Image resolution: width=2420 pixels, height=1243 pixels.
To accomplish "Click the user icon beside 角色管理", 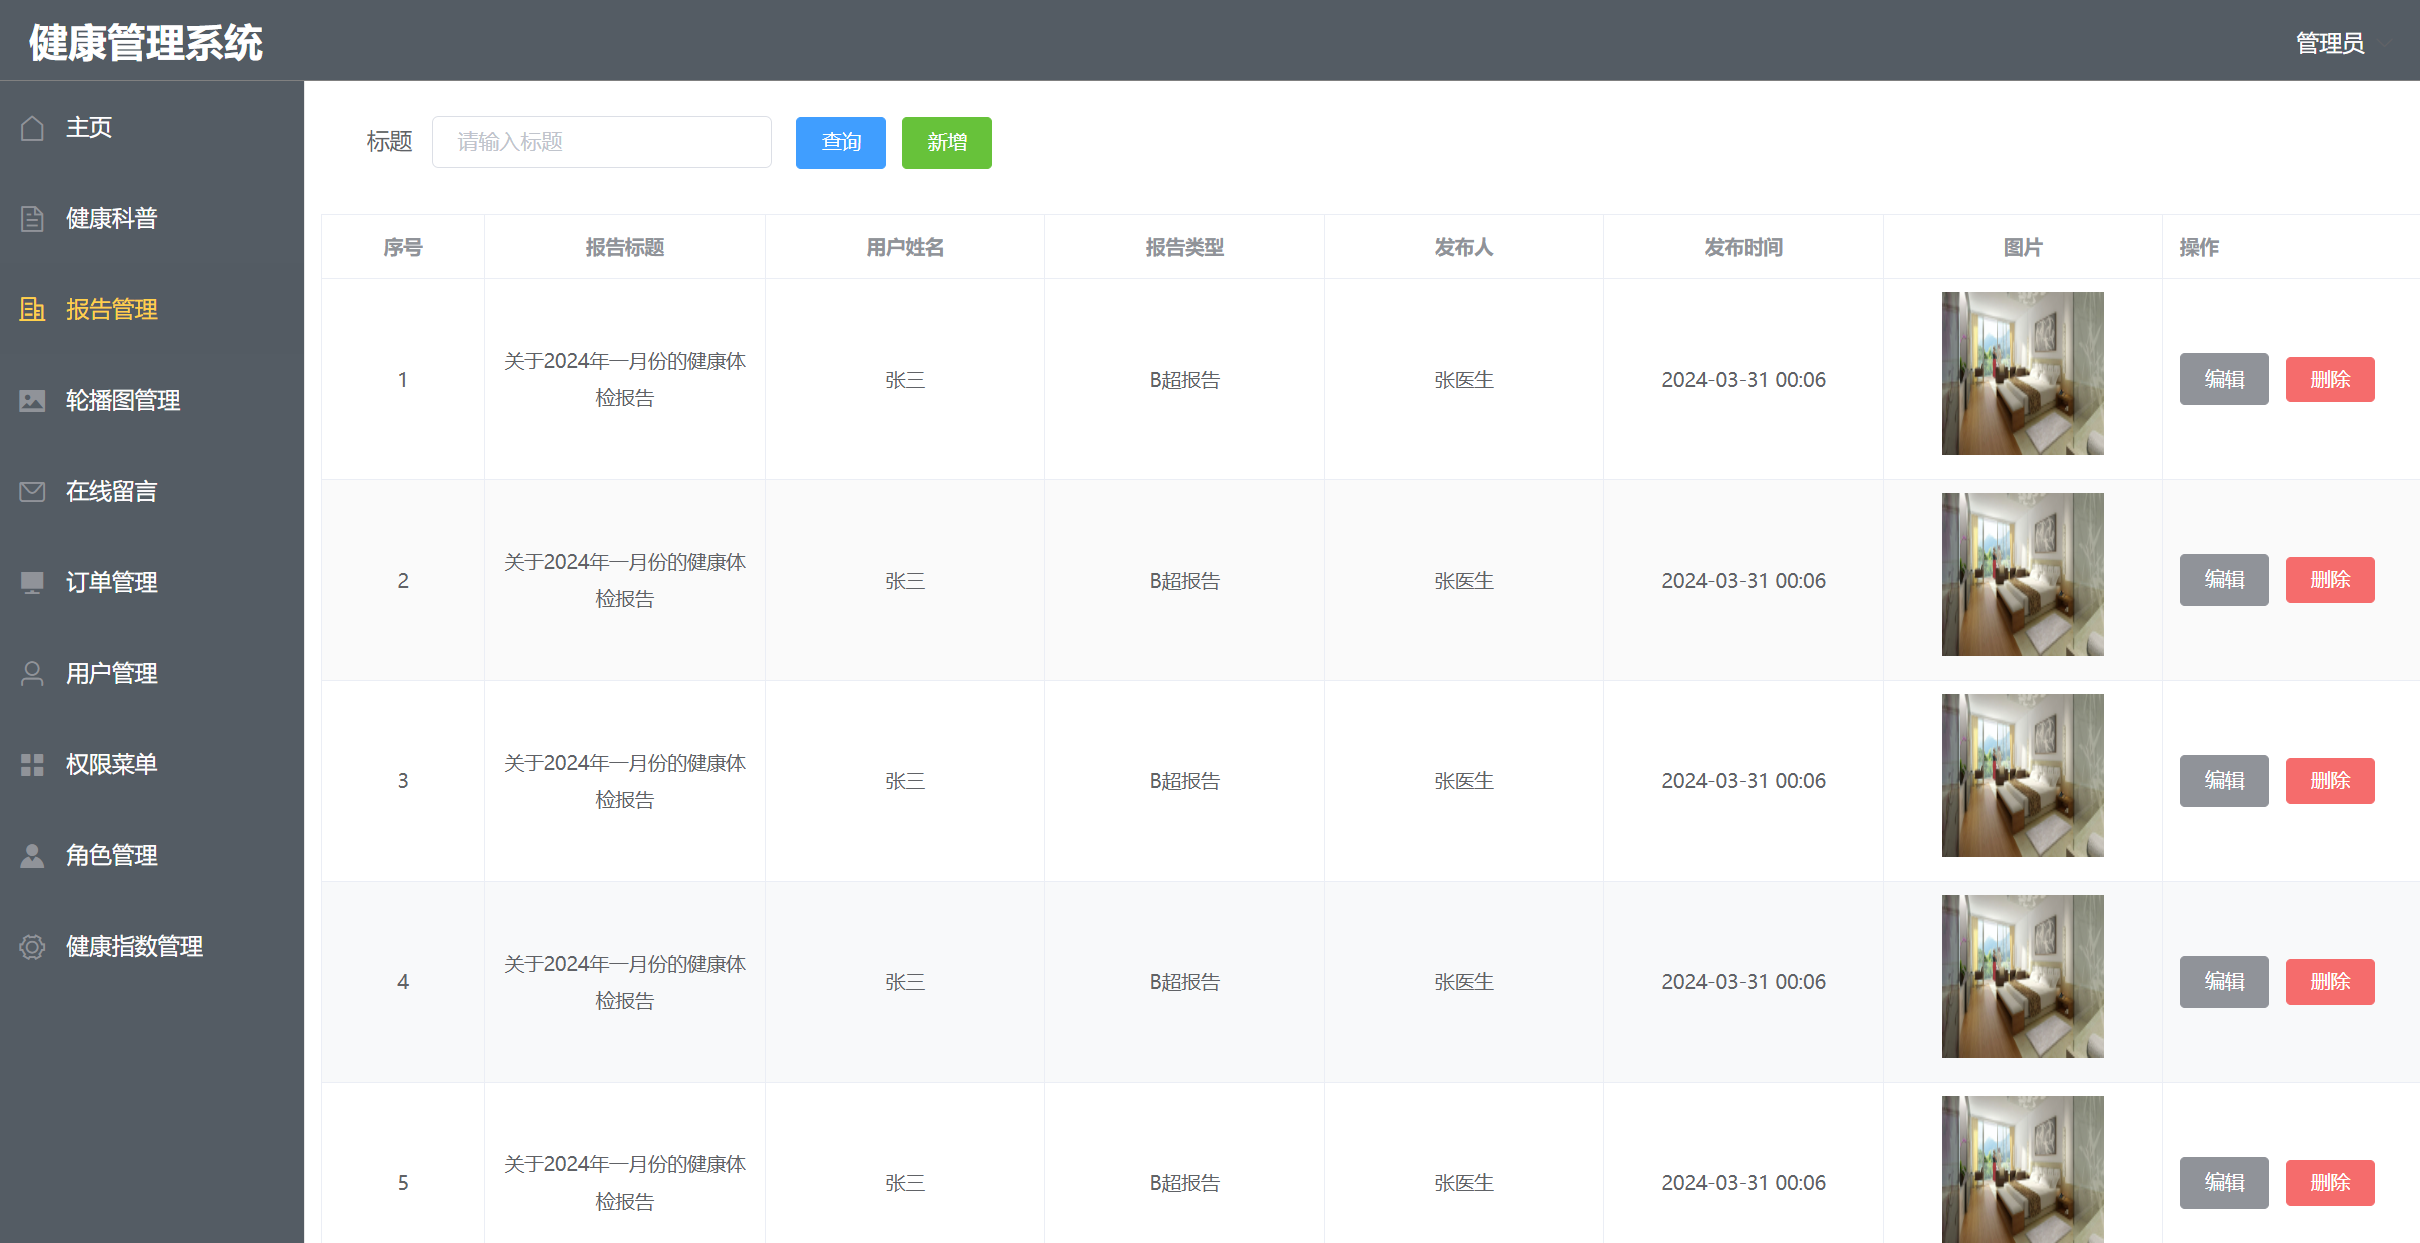I will [32, 856].
